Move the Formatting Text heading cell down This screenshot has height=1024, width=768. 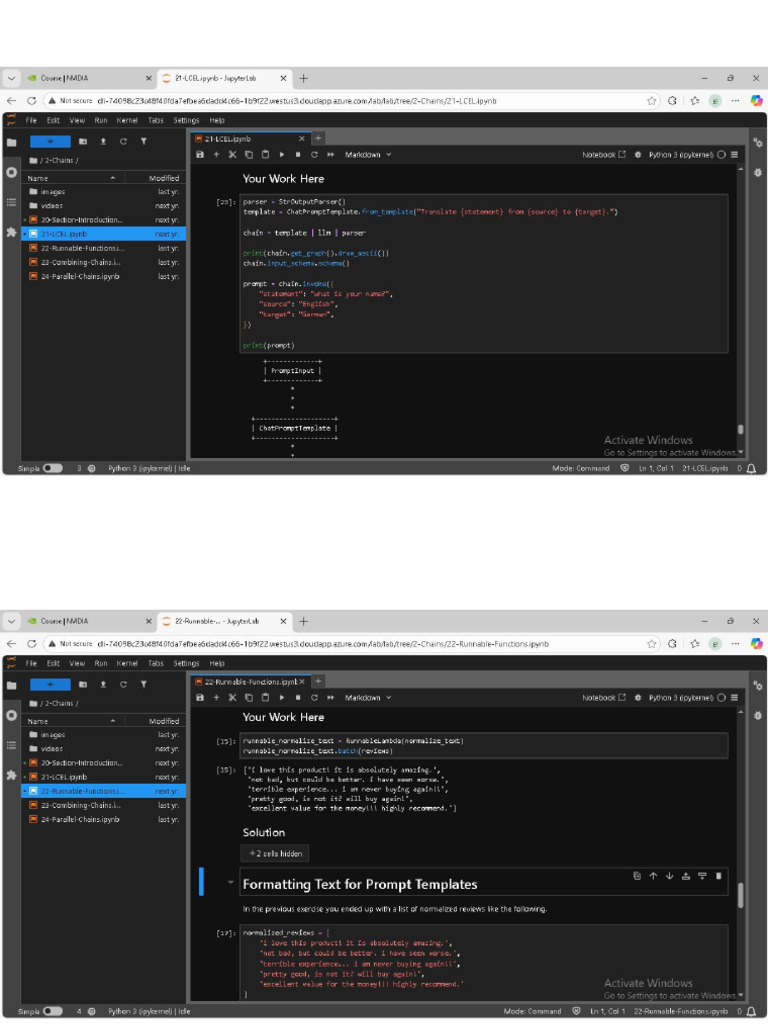(669, 876)
